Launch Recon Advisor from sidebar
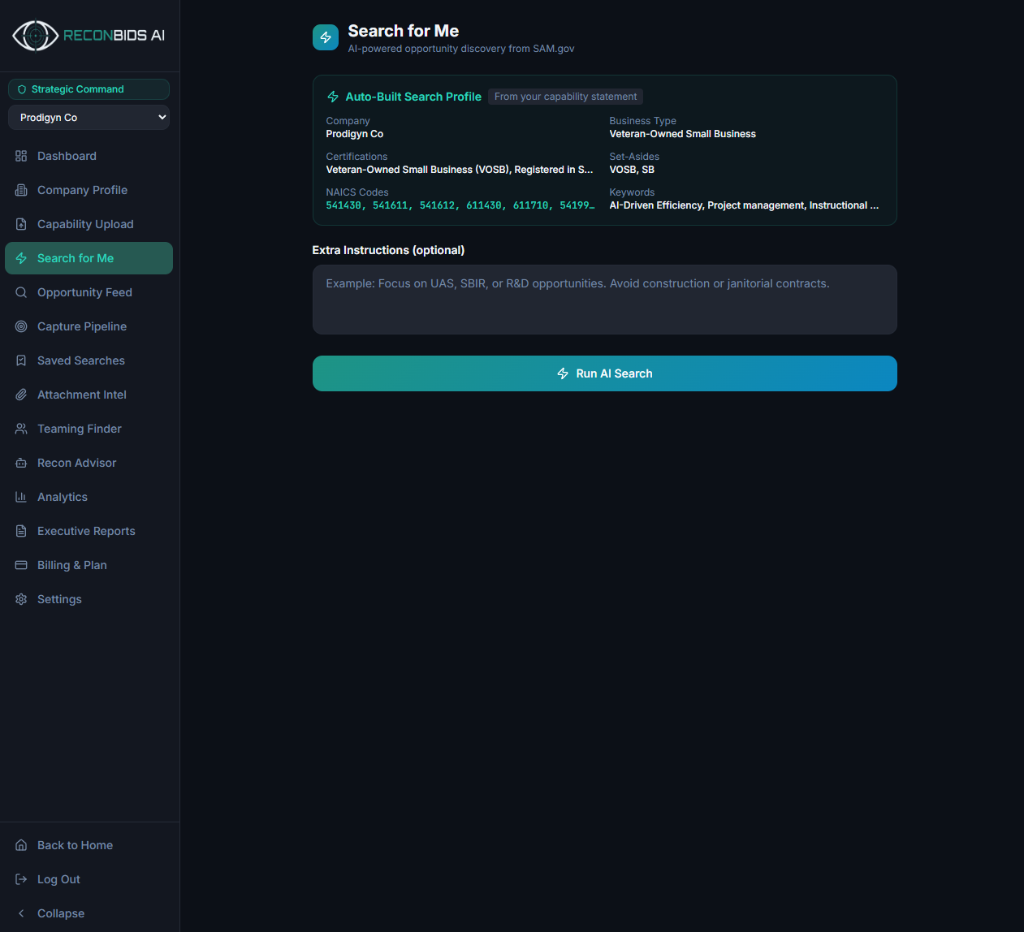 (89, 463)
